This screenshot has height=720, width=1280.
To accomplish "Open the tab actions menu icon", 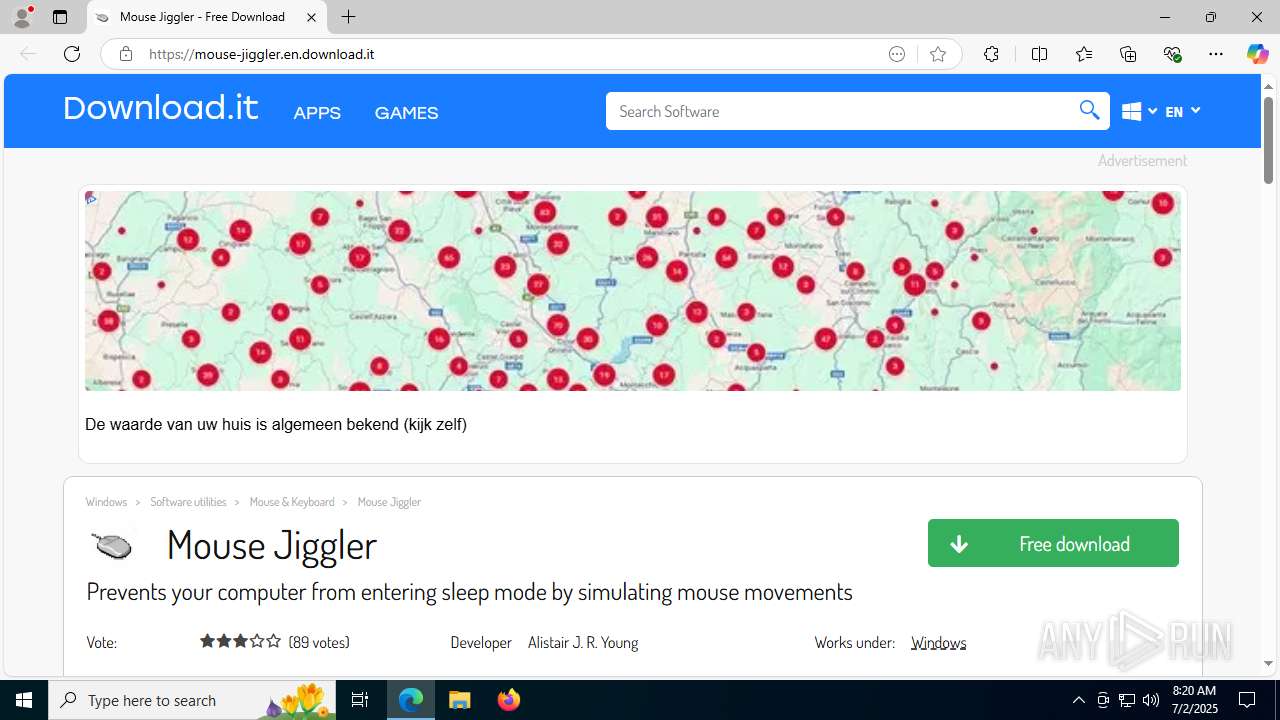I will coord(60,17).
